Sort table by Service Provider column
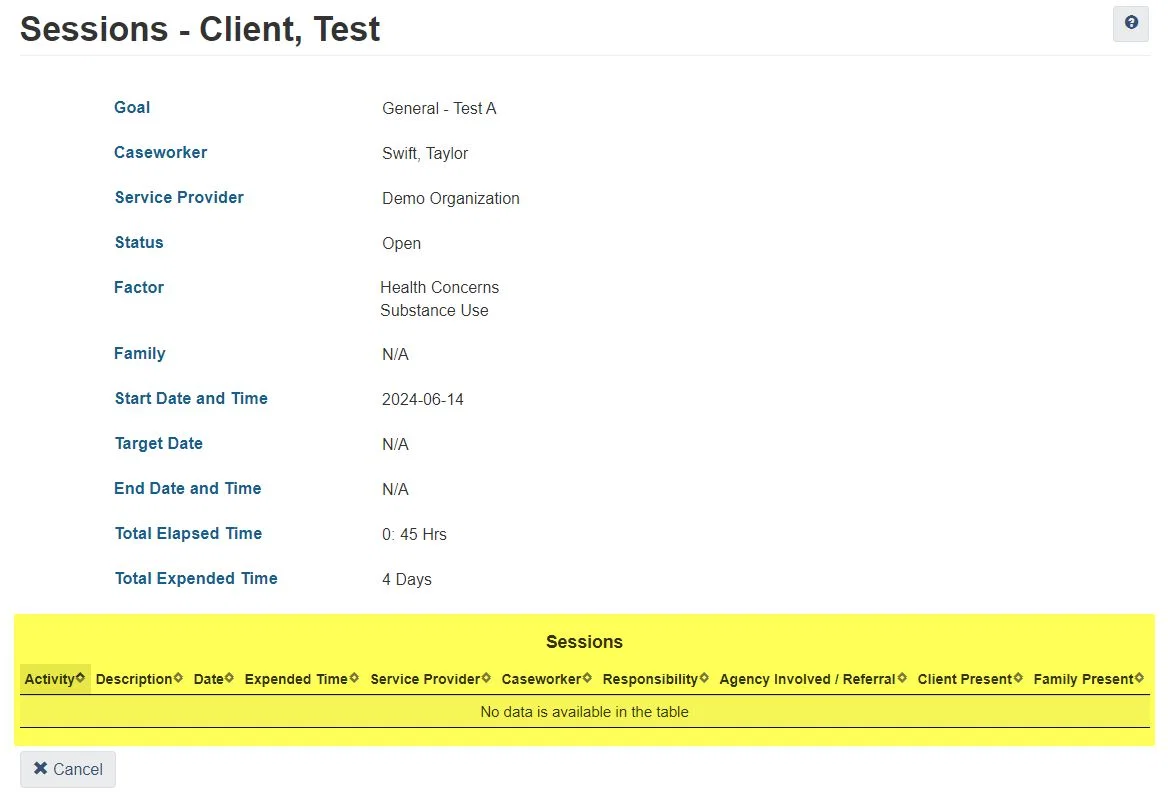The image size is (1168, 792). (x=430, y=679)
